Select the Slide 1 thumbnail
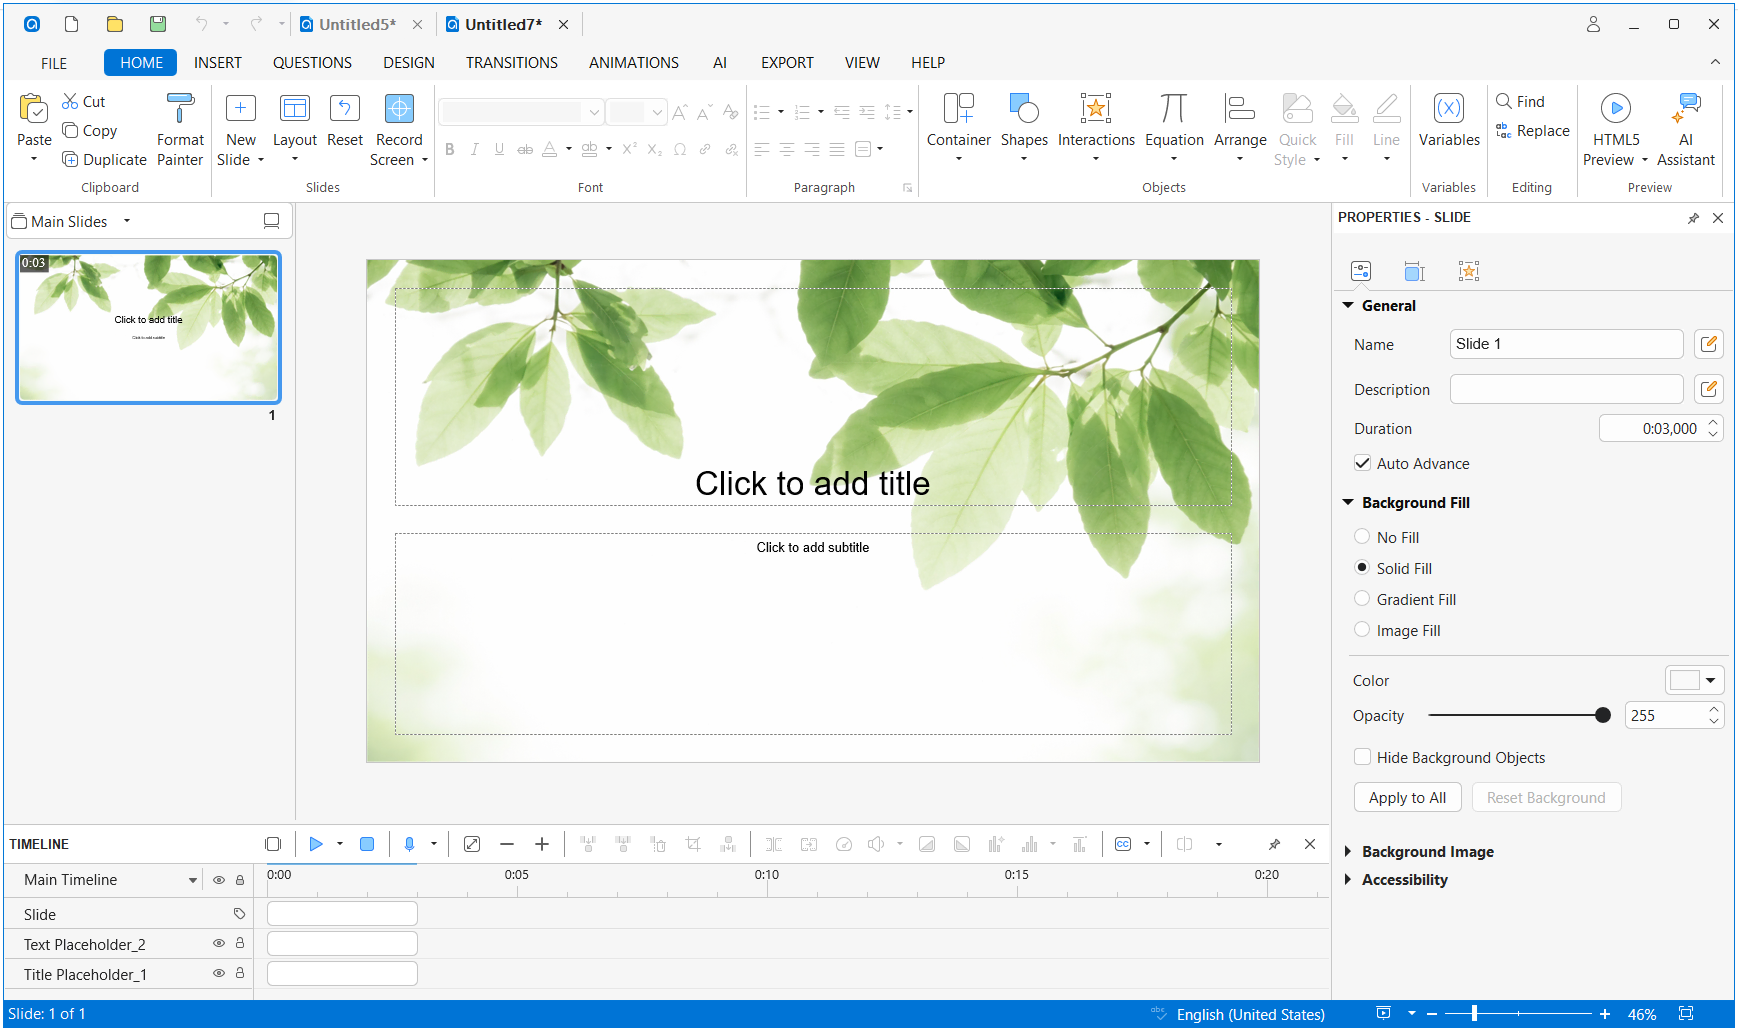The width and height of the screenshot is (1738, 1028). [148, 327]
